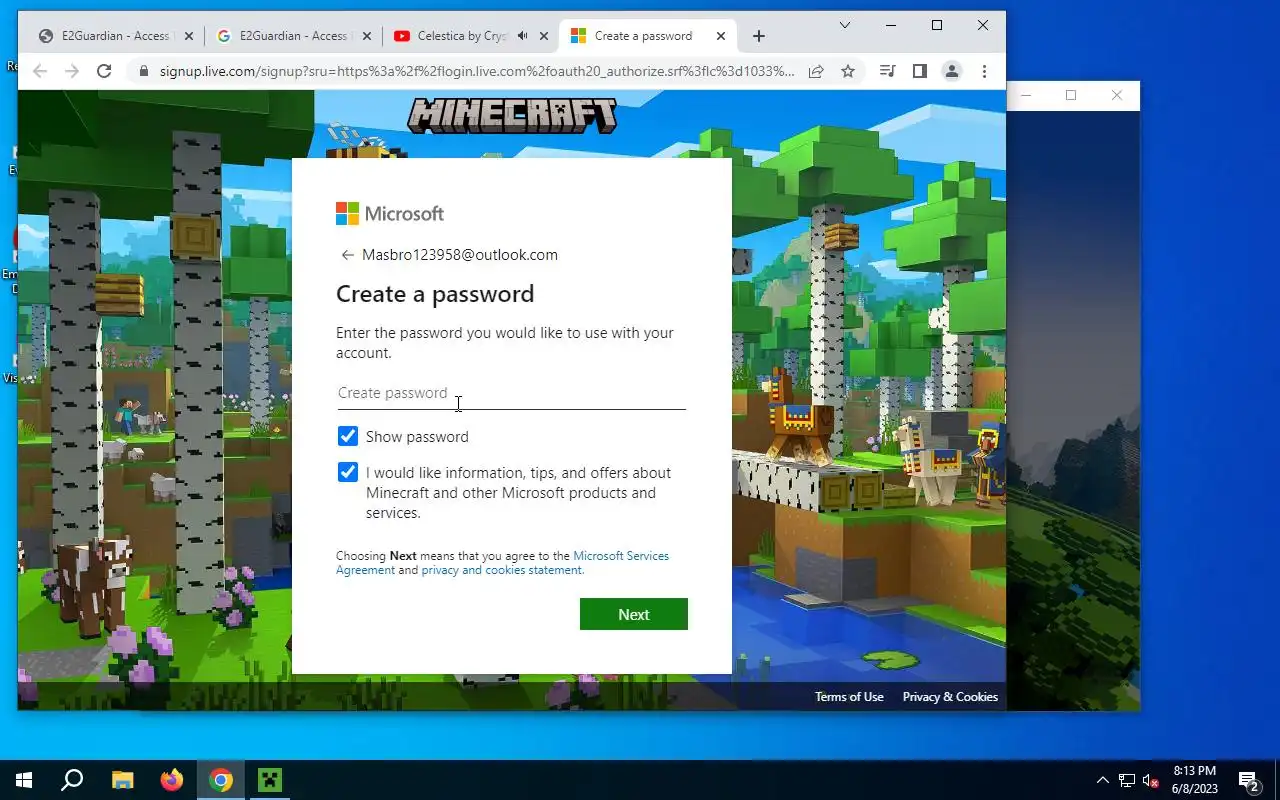
Task: Launch Firefox from the taskbar
Action: point(172,780)
